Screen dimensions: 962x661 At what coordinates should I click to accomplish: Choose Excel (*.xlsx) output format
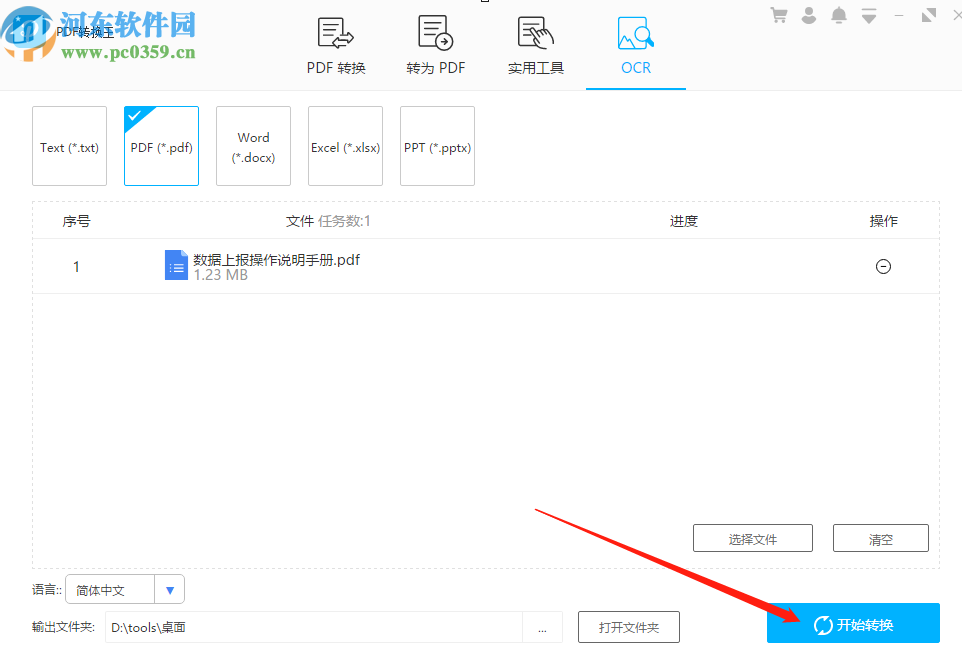point(345,146)
